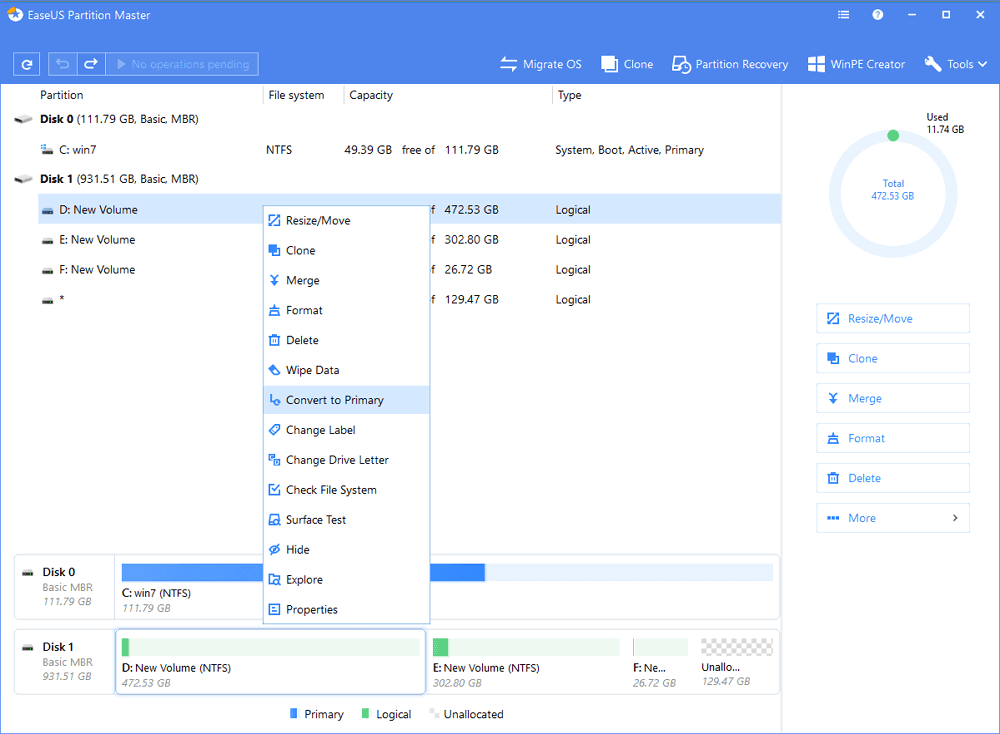Choose Merge in the context menu

346,281
